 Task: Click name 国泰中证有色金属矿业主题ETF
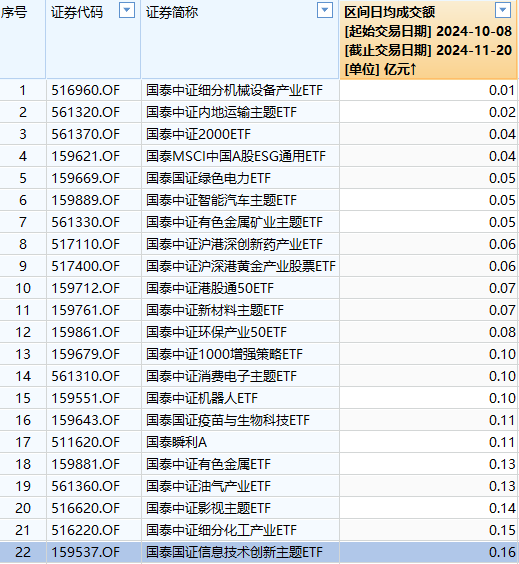235,222
